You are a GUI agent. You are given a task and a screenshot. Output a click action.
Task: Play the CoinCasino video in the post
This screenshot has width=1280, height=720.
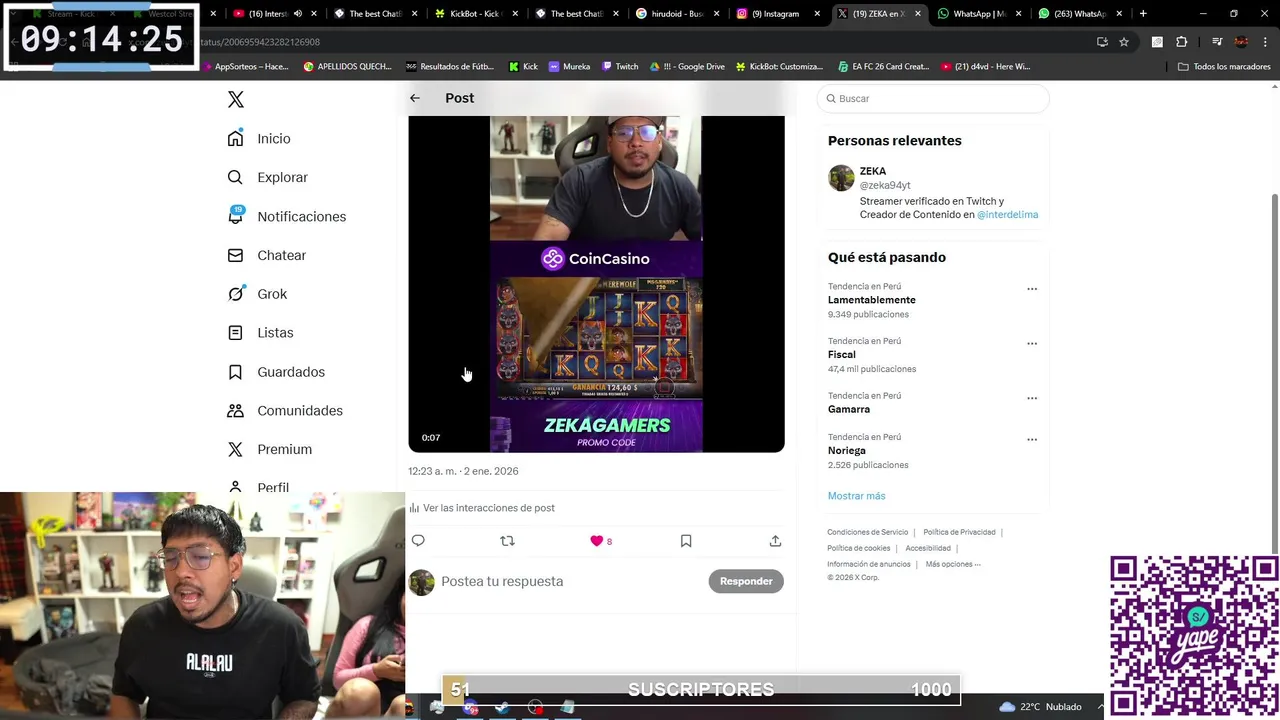click(x=596, y=284)
